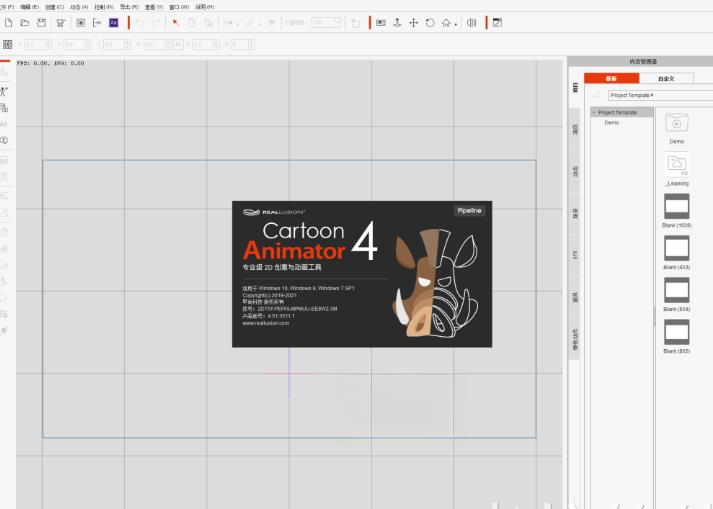Screen dimensions: 713x509
Task: Click the greyed-out Redo arrow
Action: coord(156,23)
